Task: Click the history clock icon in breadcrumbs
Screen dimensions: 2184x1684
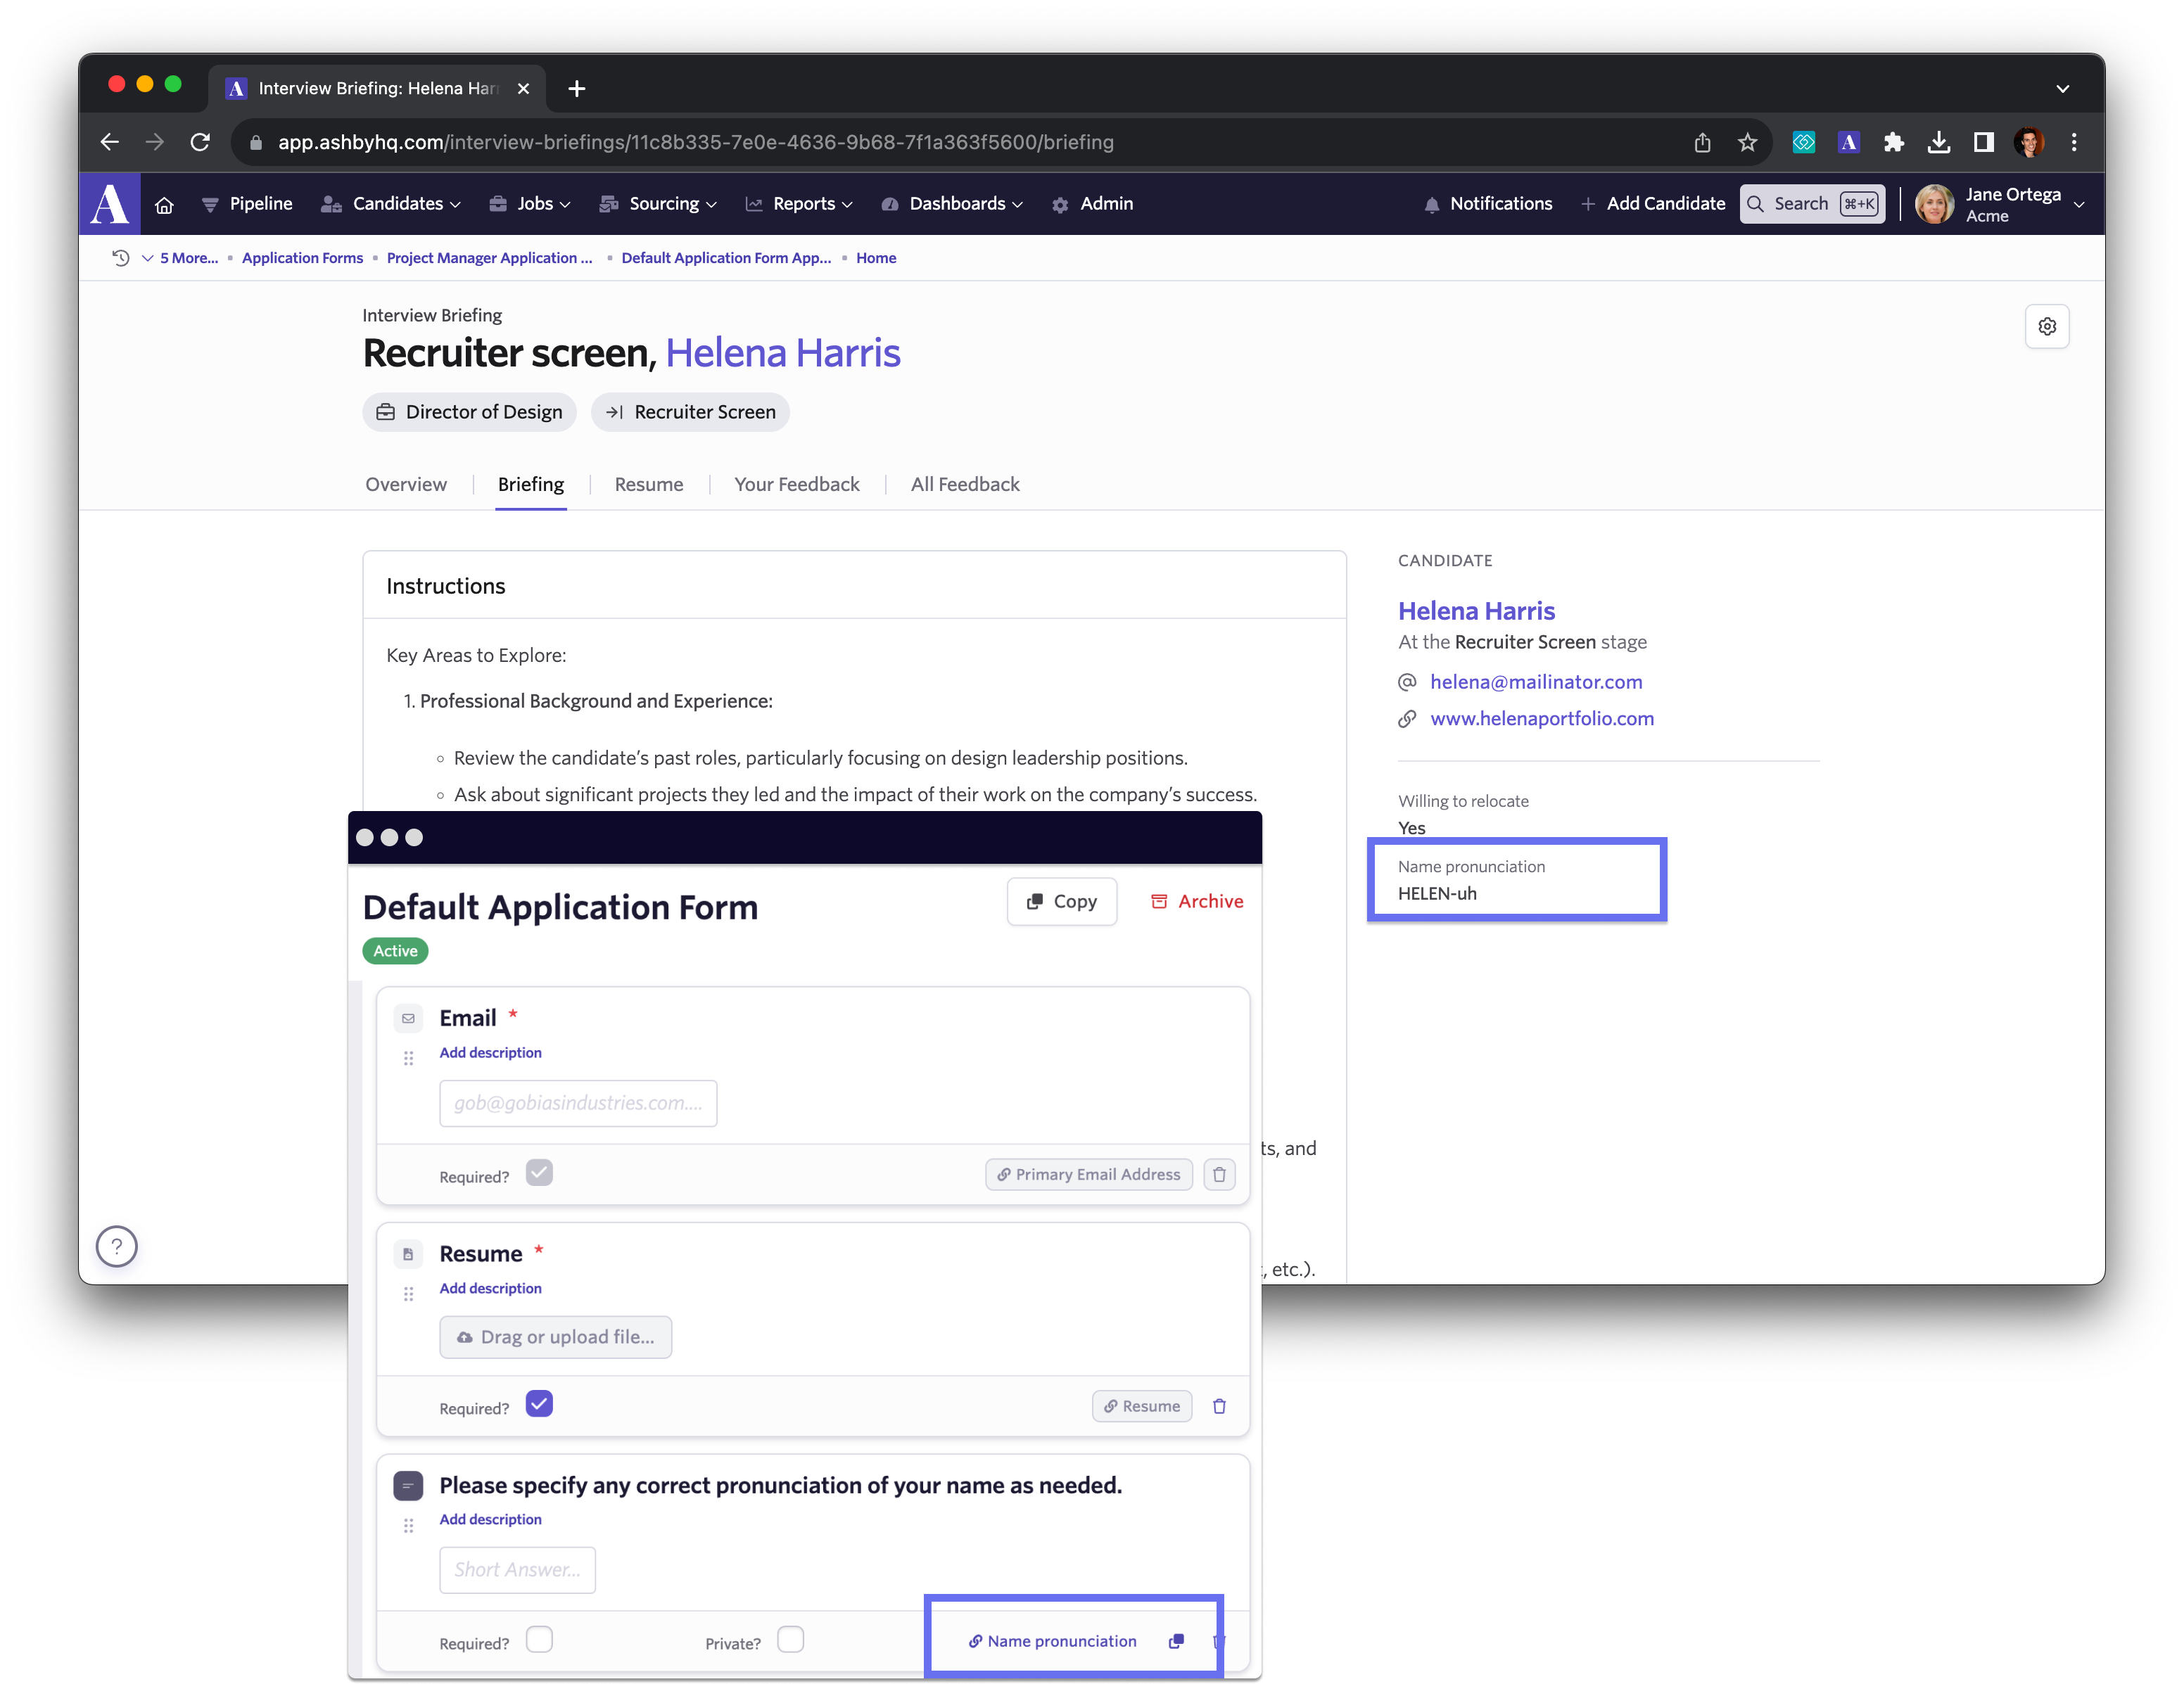Action: 121,258
